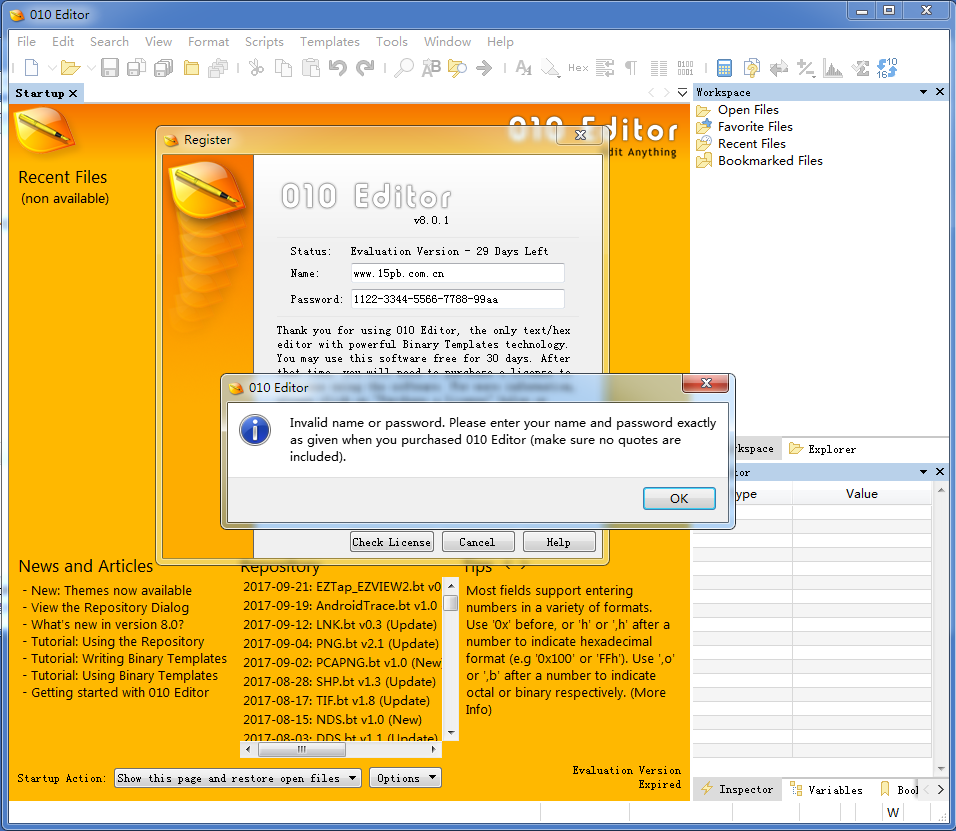Screen dimensions: 956x831
Task: Open dropdown arrow beside New file icon
Action: [x=52, y=68]
